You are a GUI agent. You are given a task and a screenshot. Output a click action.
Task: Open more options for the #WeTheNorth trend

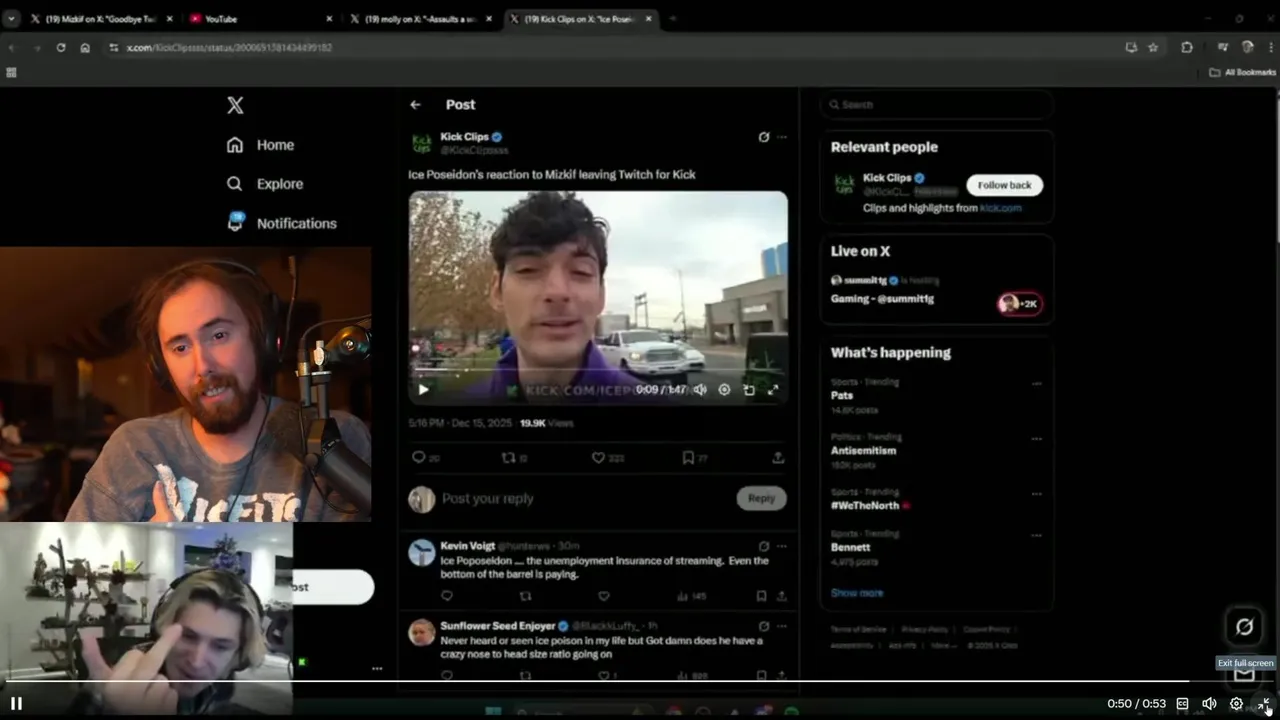[x=1036, y=494]
